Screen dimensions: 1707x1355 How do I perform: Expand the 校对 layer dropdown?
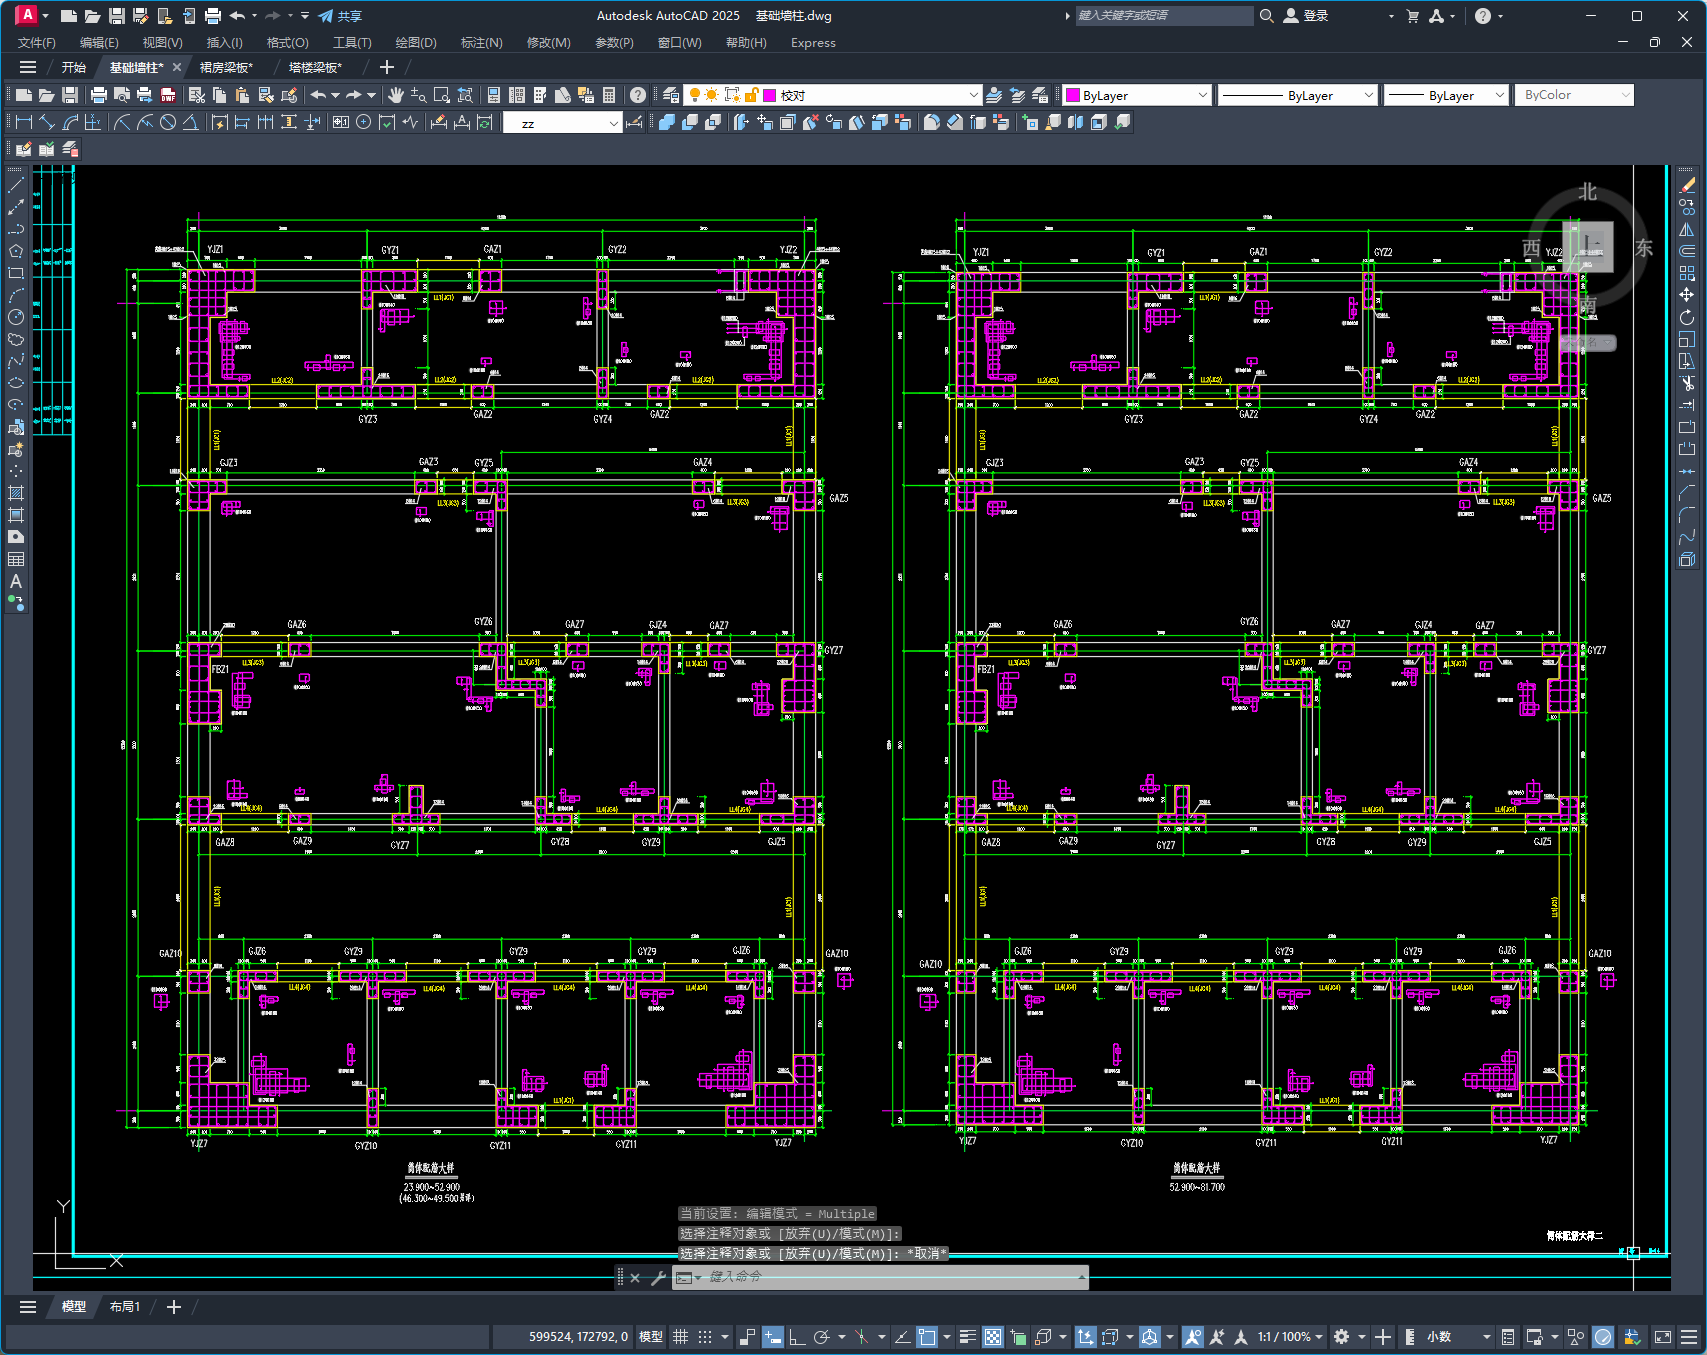[x=973, y=95]
